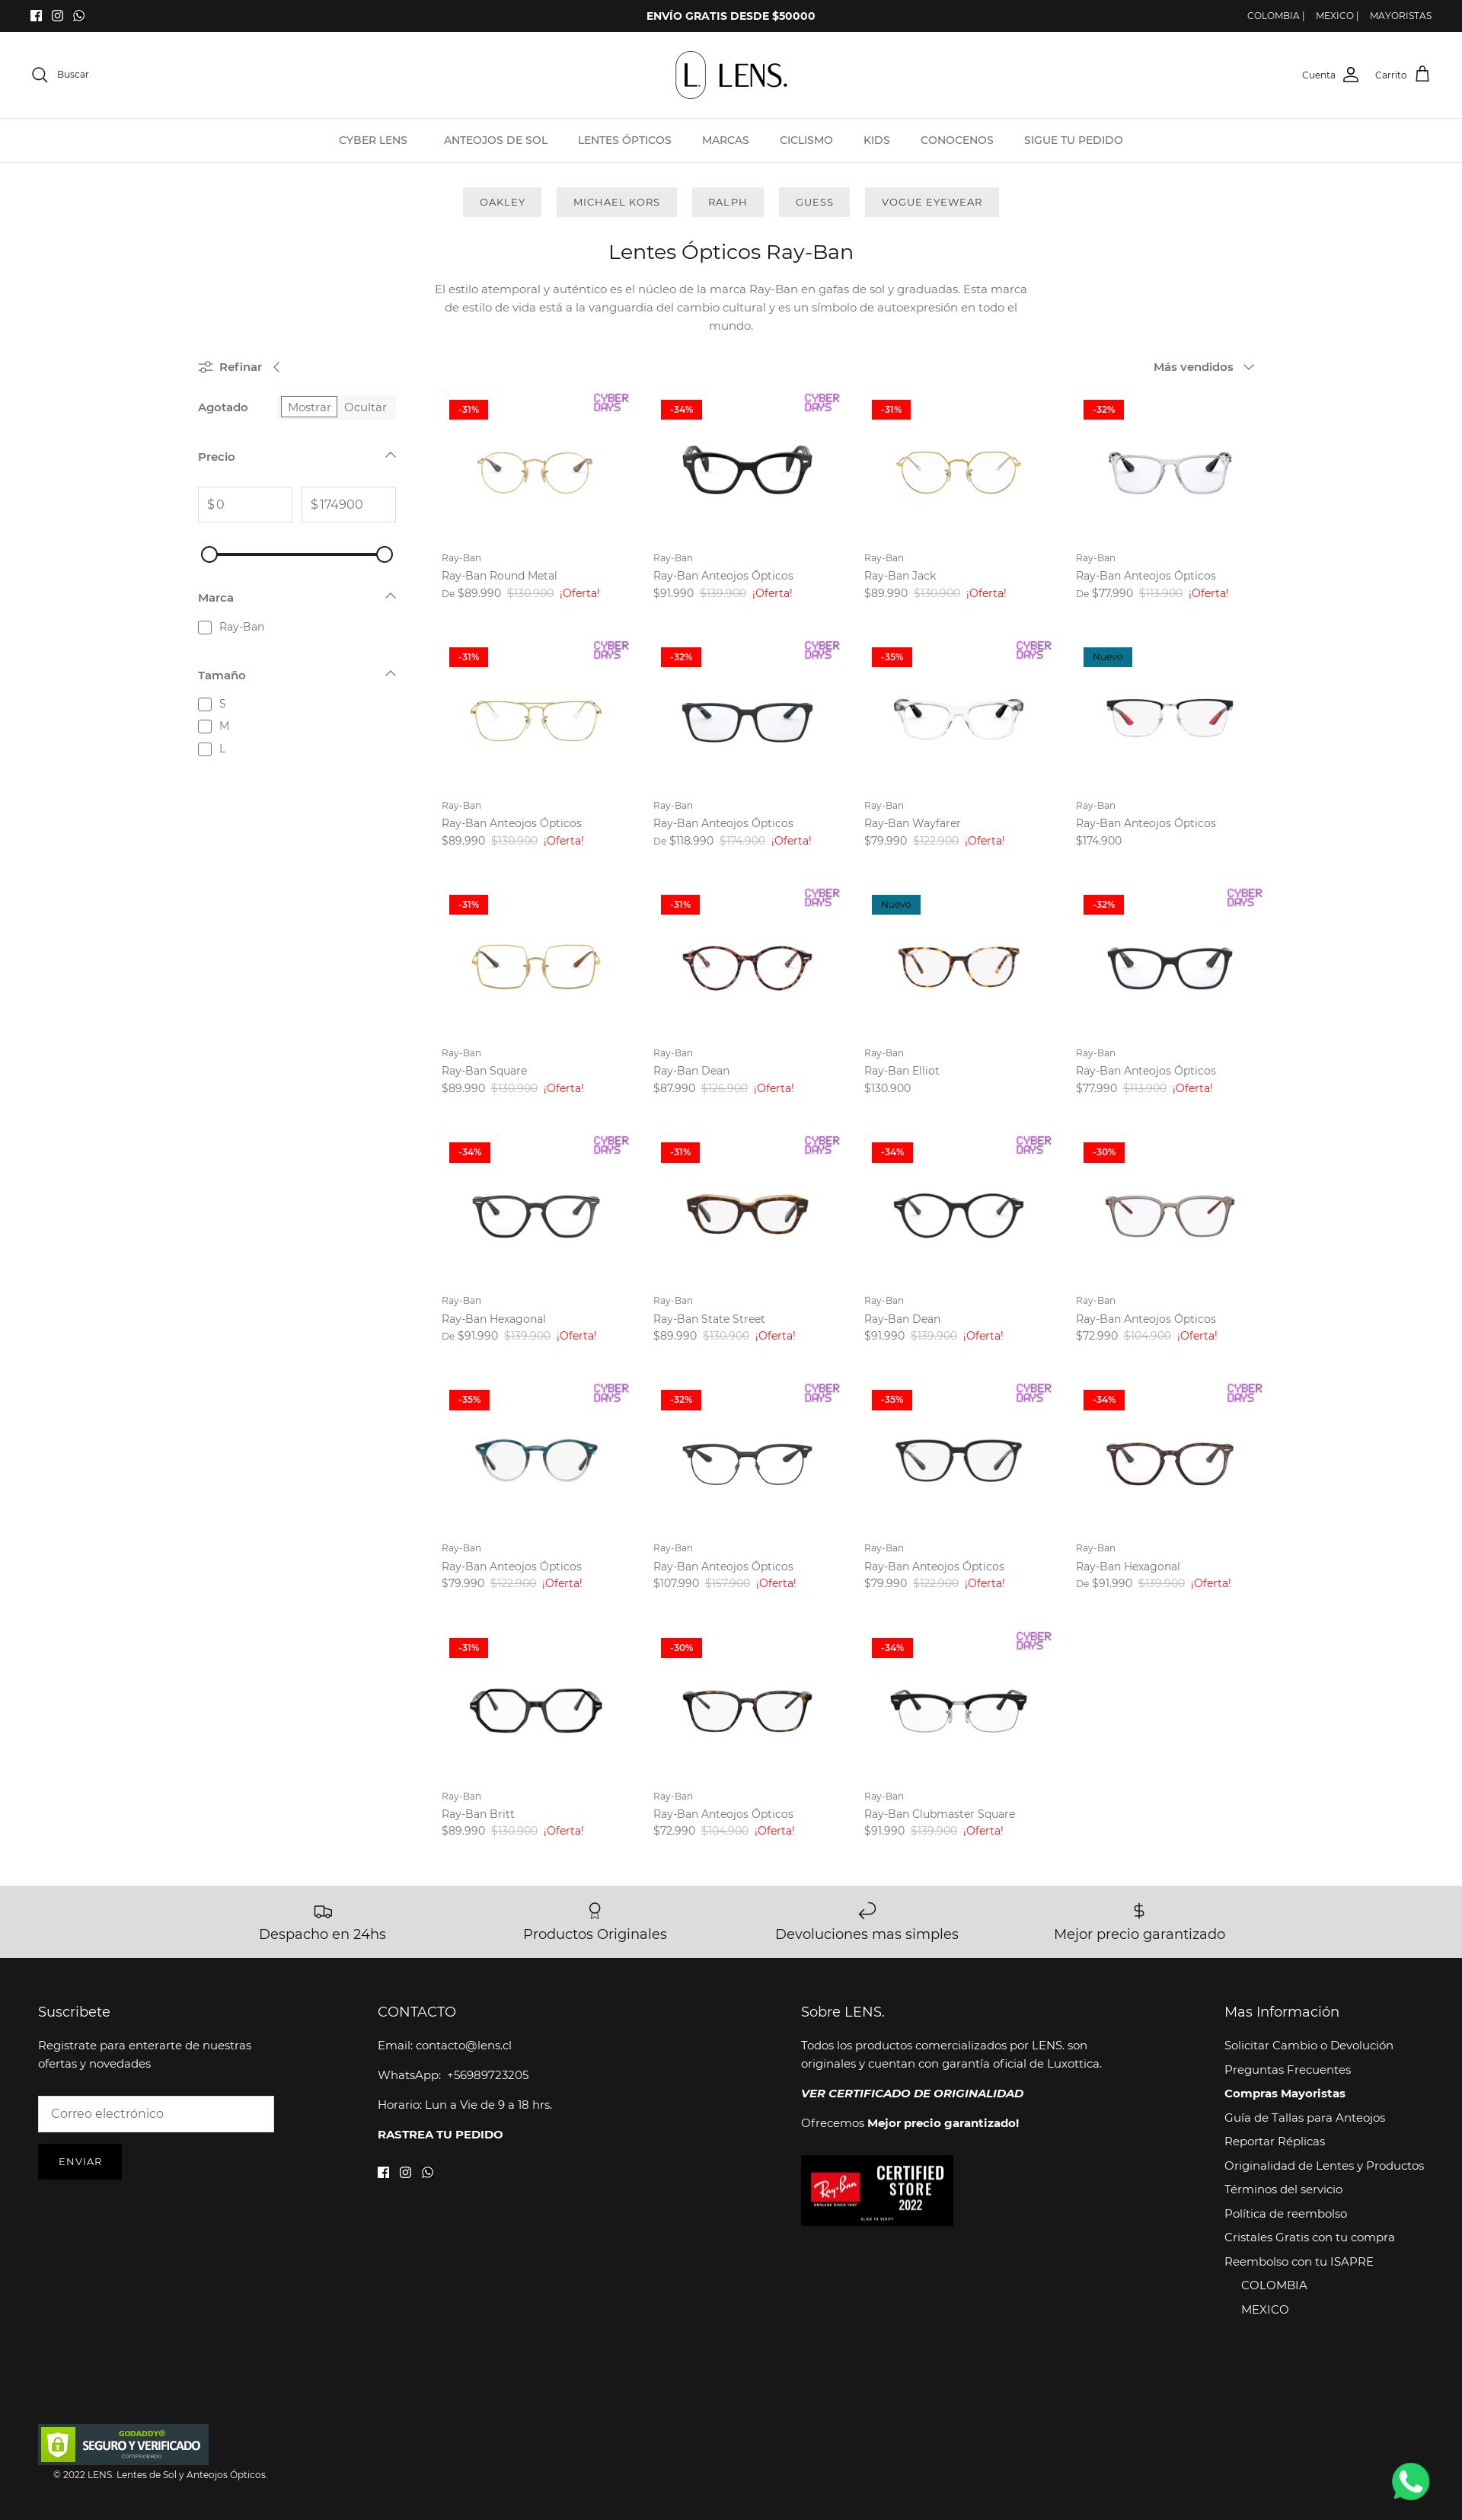
Task: Check the L size filter
Action: coord(205,750)
